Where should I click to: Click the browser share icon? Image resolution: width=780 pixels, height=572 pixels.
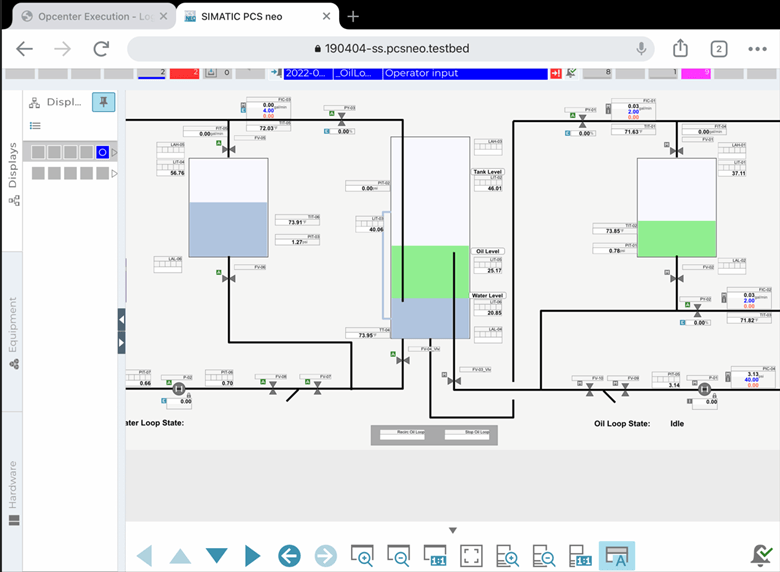(x=680, y=48)
